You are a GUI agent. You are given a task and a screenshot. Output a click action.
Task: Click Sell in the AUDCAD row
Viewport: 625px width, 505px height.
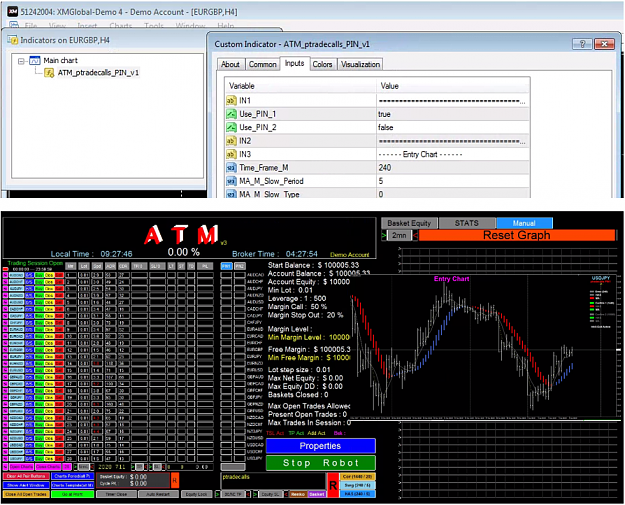[59, 275]
